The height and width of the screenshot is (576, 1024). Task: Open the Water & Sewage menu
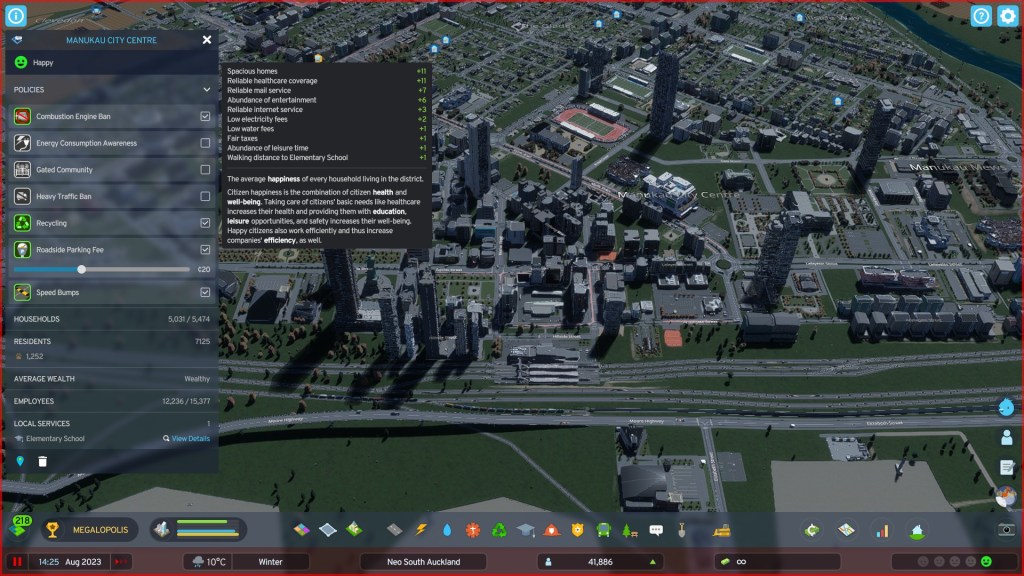[447, 529]
